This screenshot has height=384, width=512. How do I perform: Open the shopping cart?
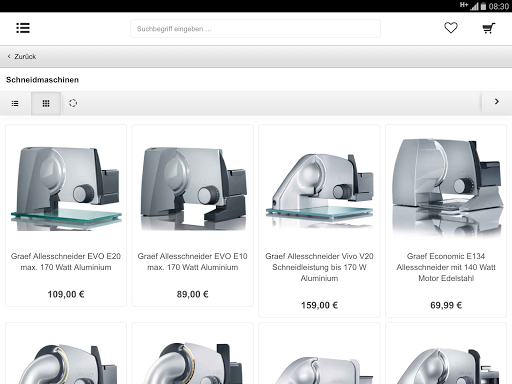[x=489, y=28]
